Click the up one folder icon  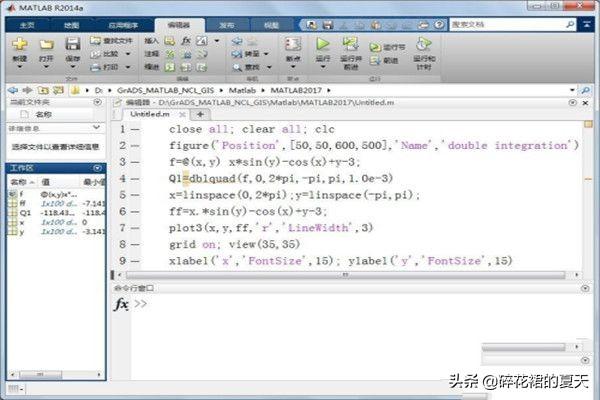pyautogui.click(x=43, y=90)
